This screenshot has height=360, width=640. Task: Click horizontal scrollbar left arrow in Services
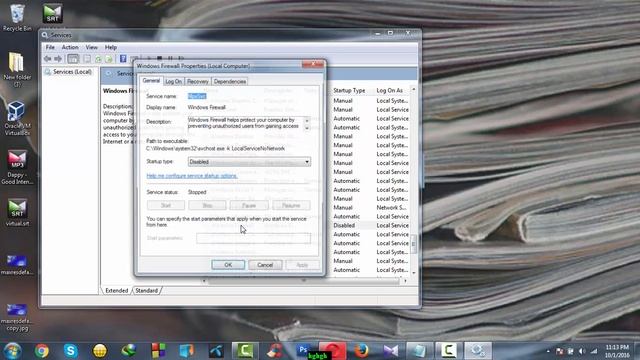coord(204,281)
